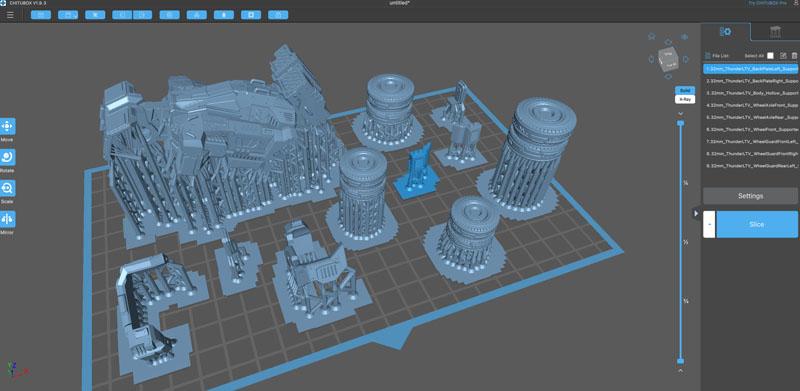Tick the Select All checkbox

(x=770, y=56)
